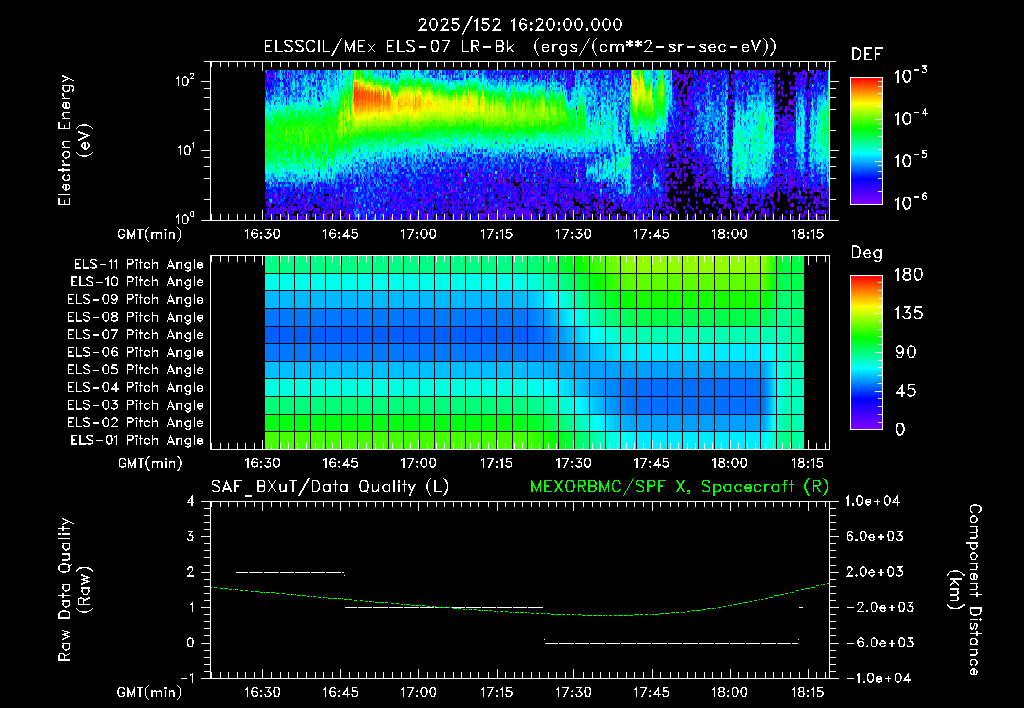Click the 17:00 tick under the spectrogram
The image size is (1024, 708).
point(418,234)
